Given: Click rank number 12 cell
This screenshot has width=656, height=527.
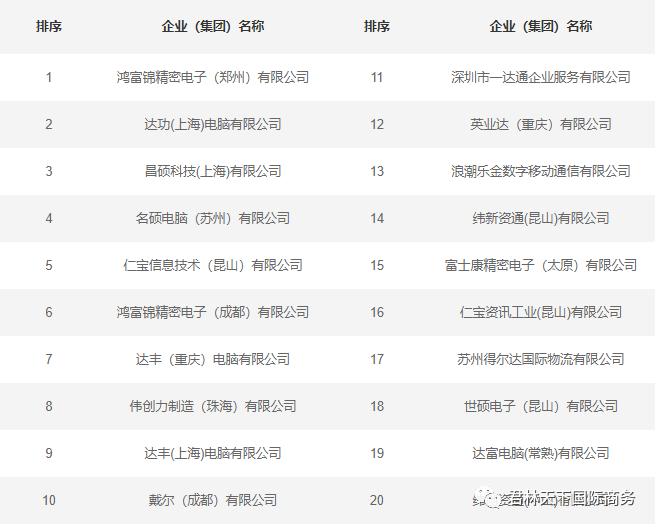Looking at the screenshot, I should [x=377, y=124].
